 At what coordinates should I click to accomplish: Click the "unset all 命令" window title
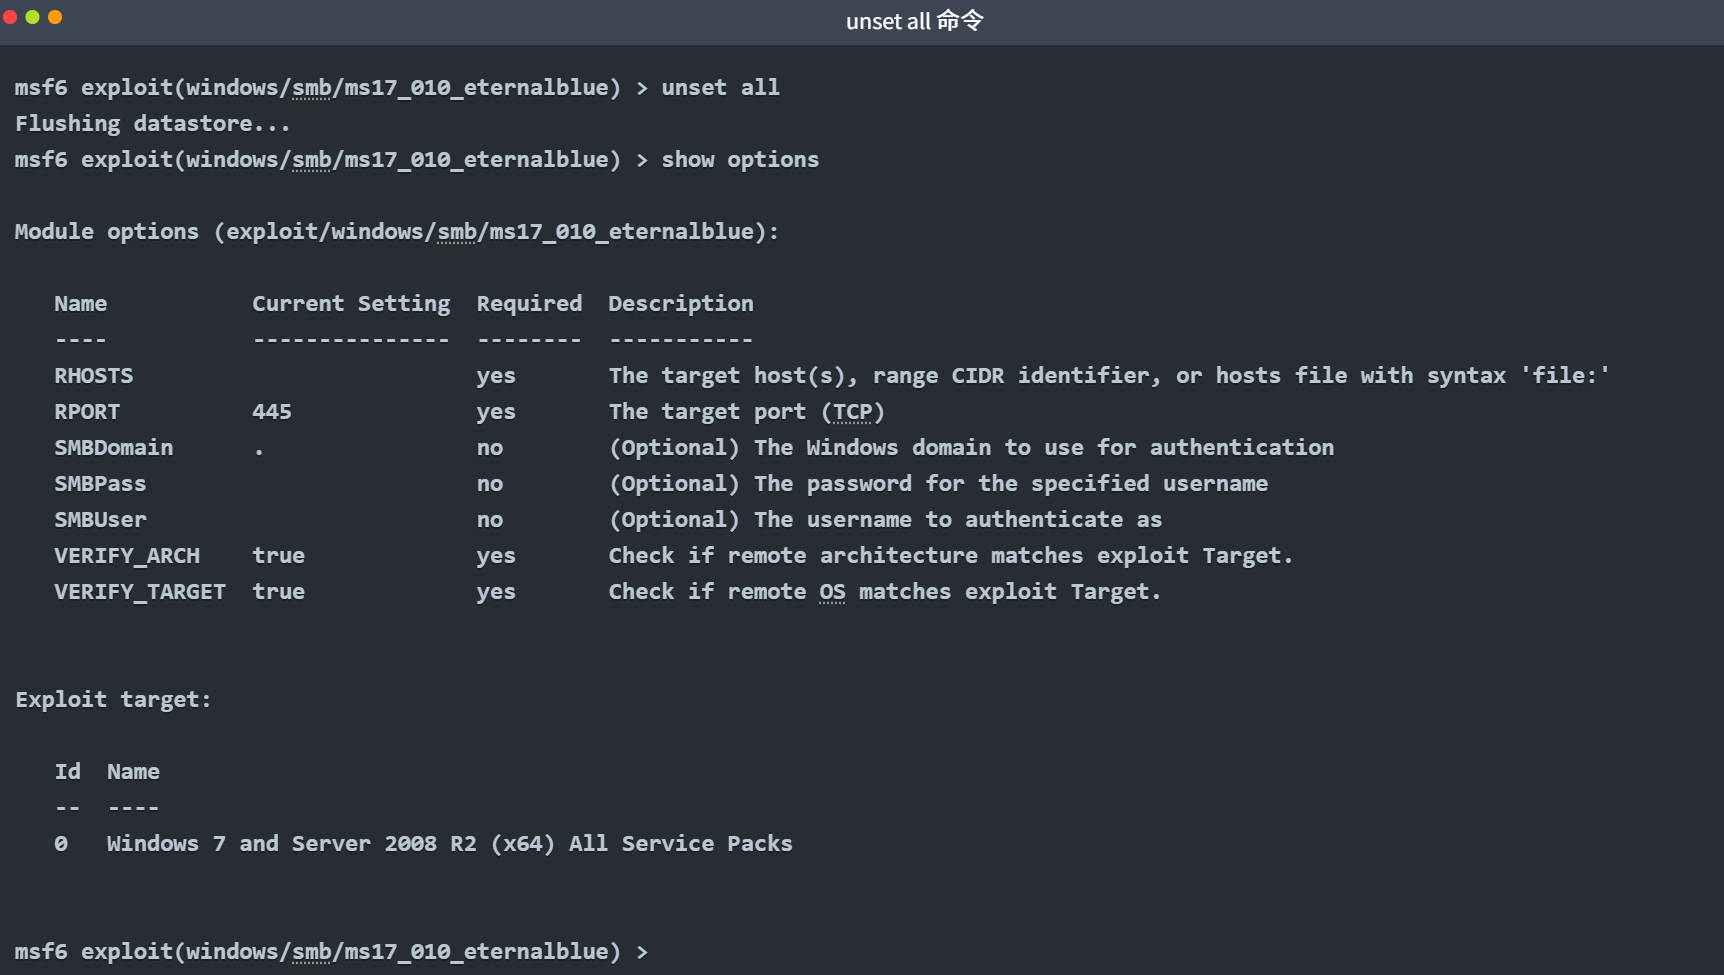click(914, 21)
